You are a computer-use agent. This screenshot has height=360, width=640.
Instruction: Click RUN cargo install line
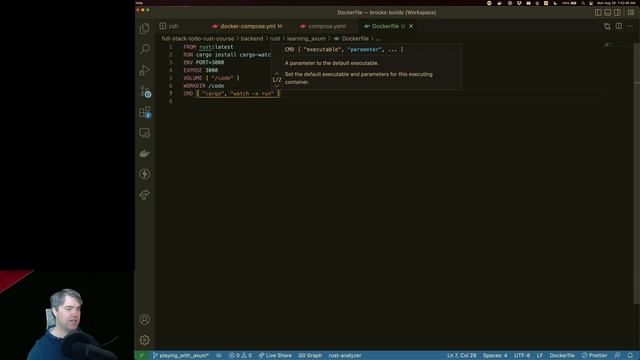227,55
